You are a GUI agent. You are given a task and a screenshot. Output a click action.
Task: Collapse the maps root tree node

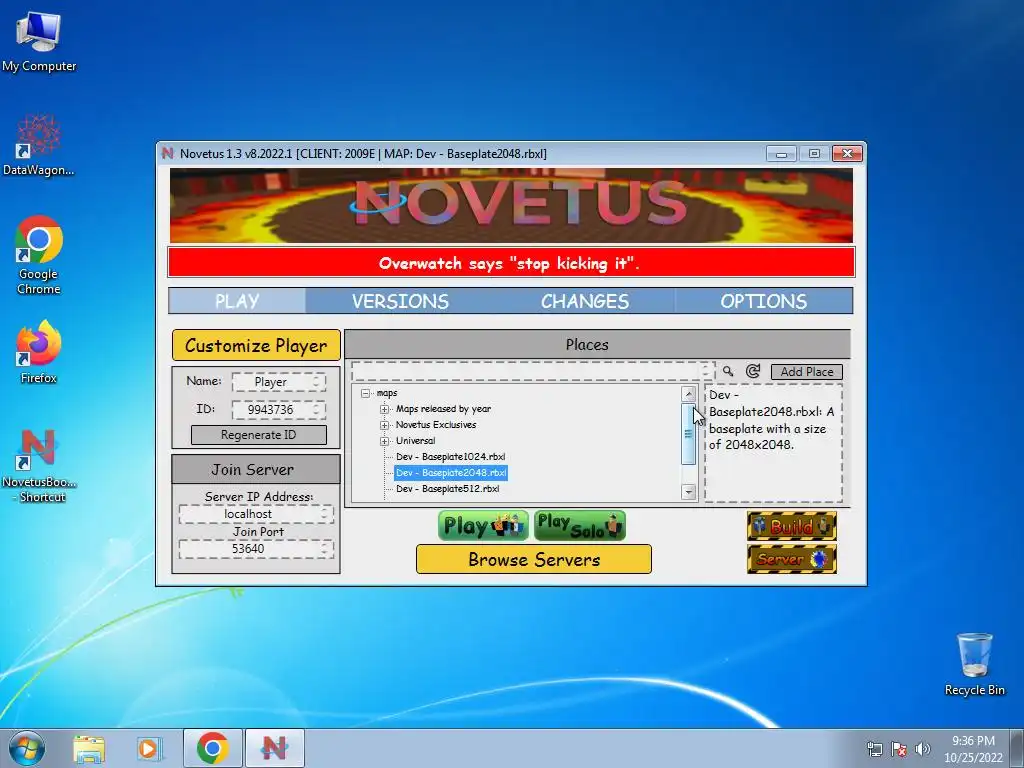click(x=366, y=393)
